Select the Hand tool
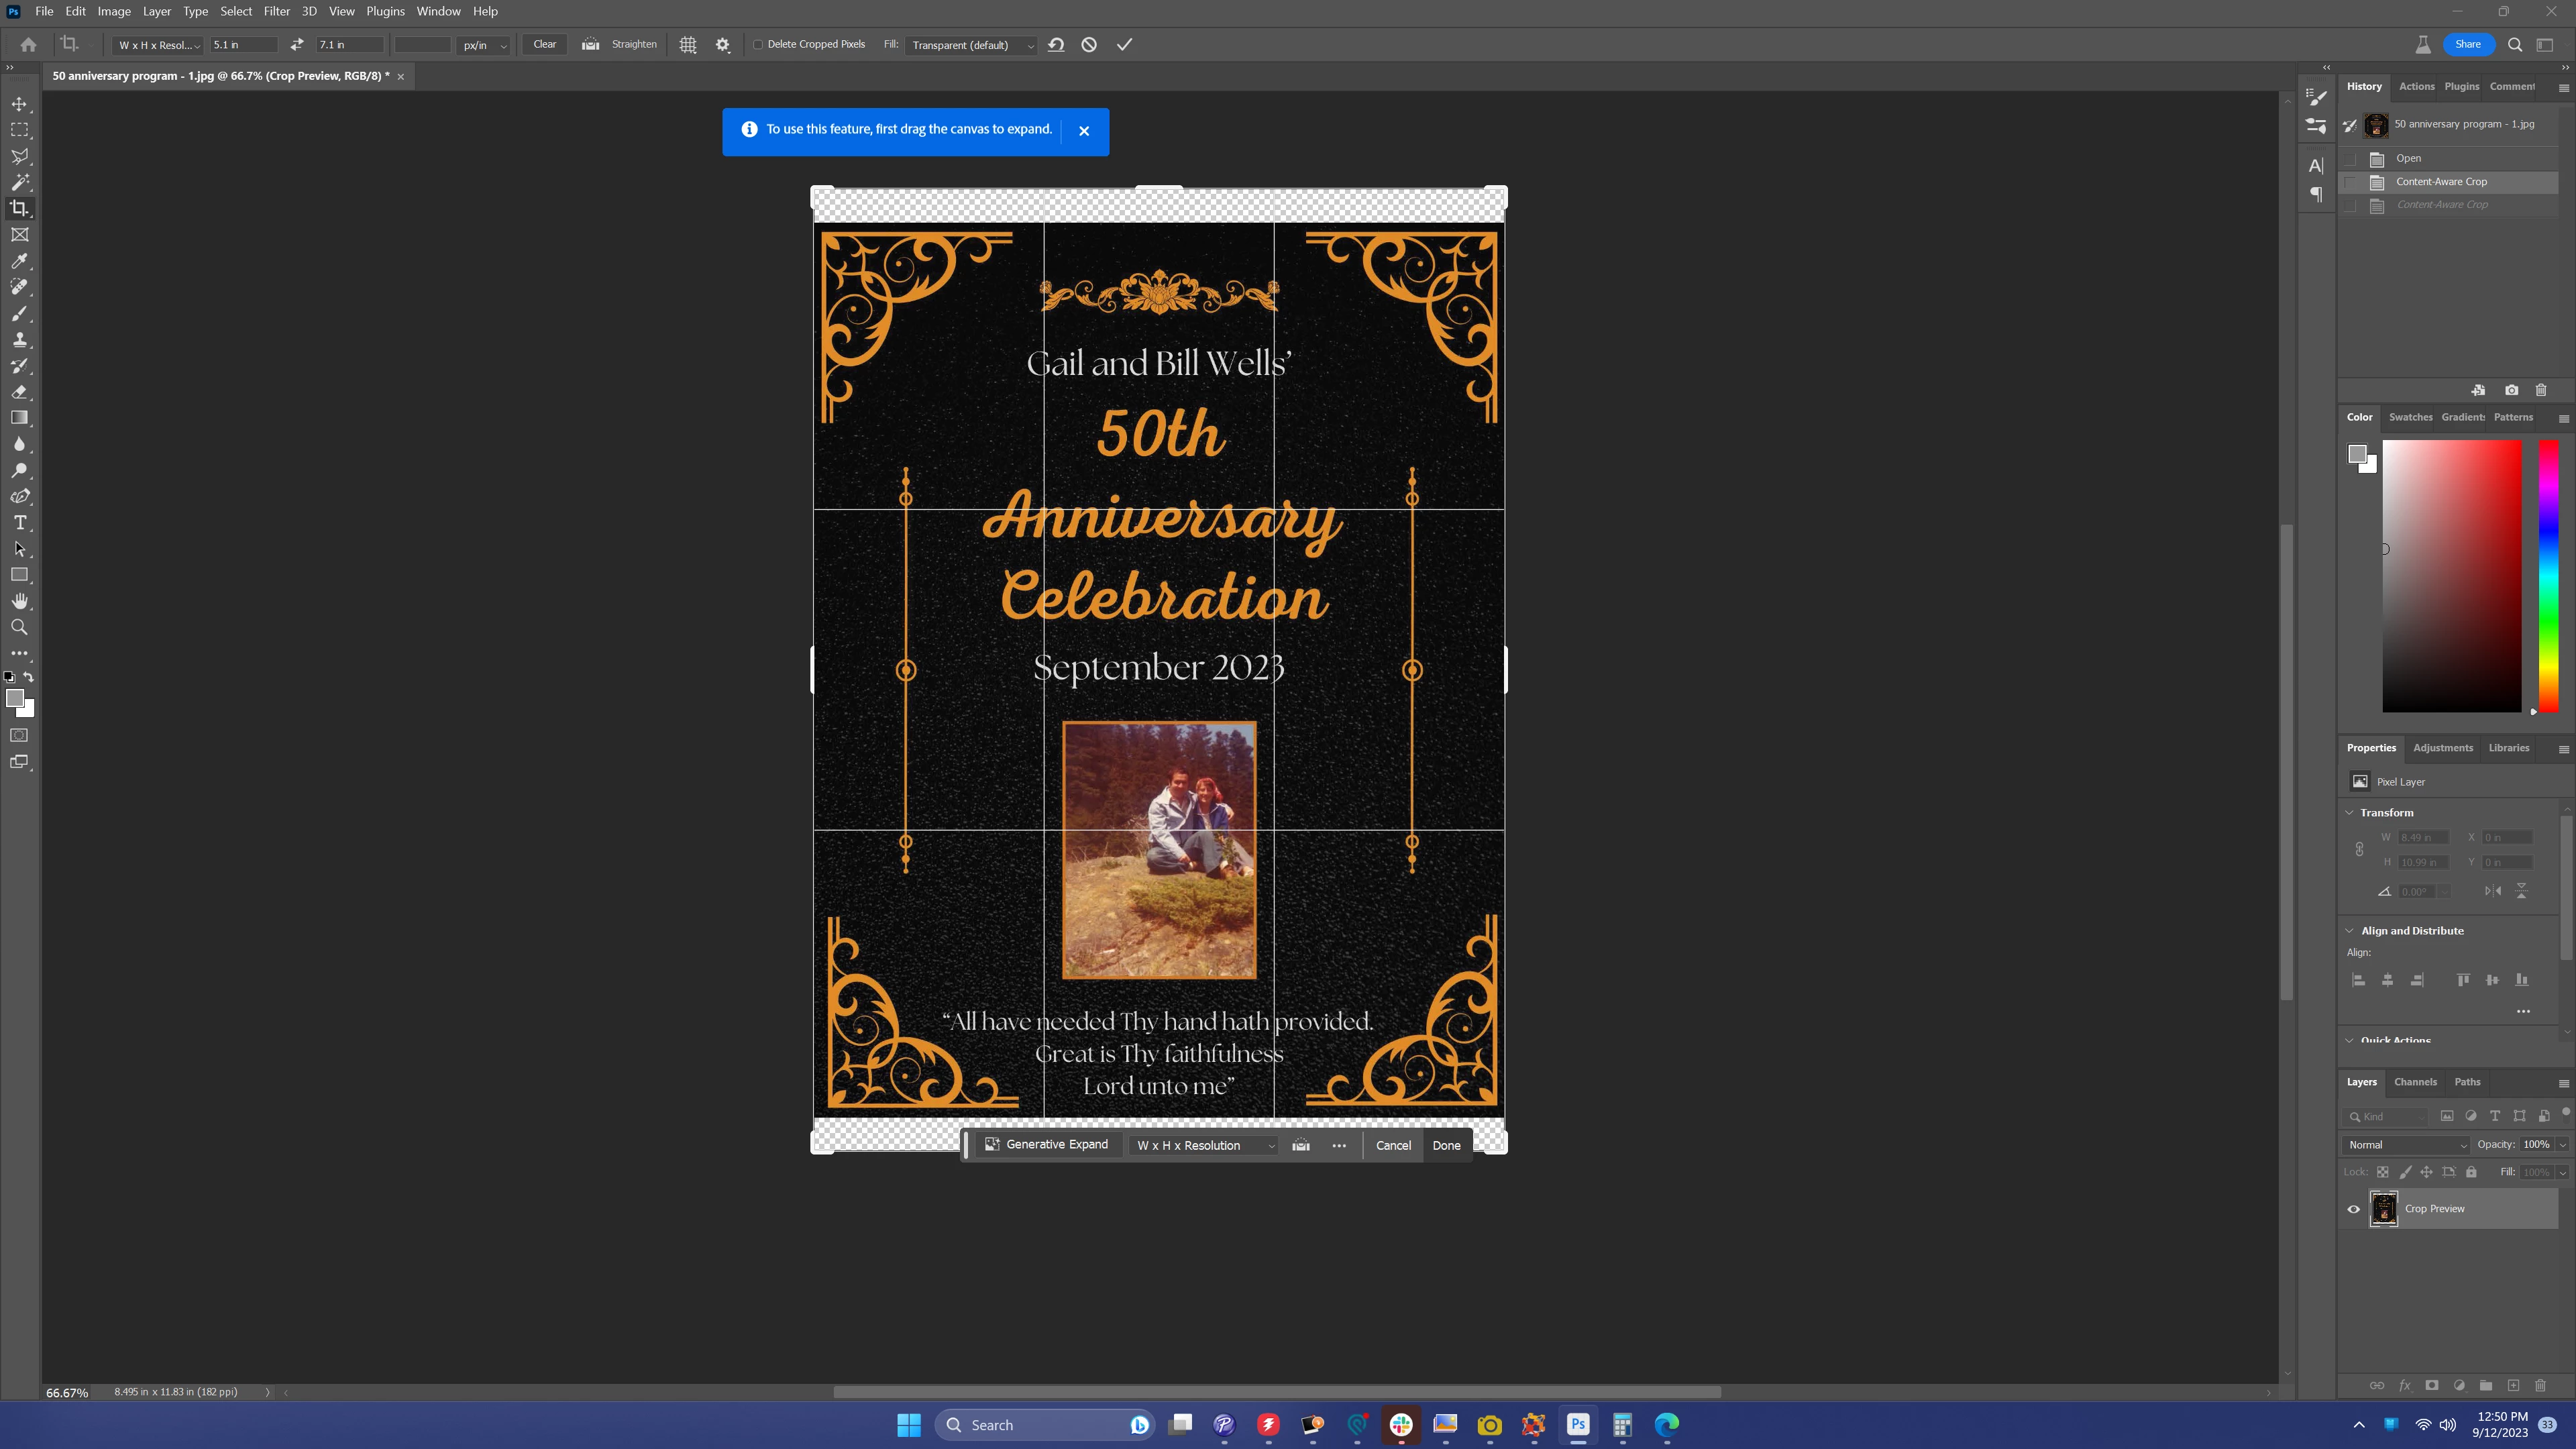 pos(19,601)
